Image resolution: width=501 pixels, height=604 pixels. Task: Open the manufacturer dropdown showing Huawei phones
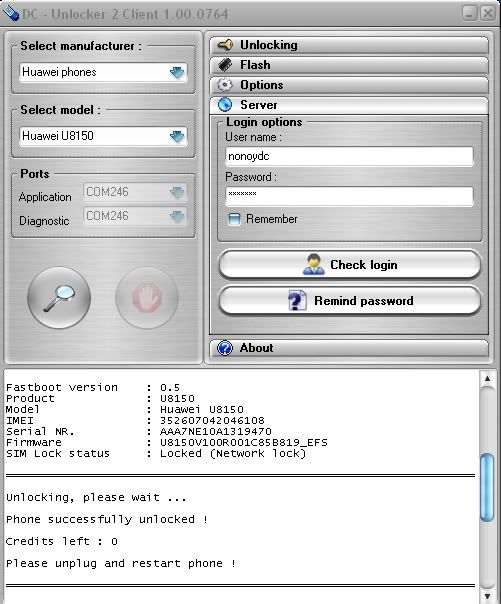click(x=103, y=72)
